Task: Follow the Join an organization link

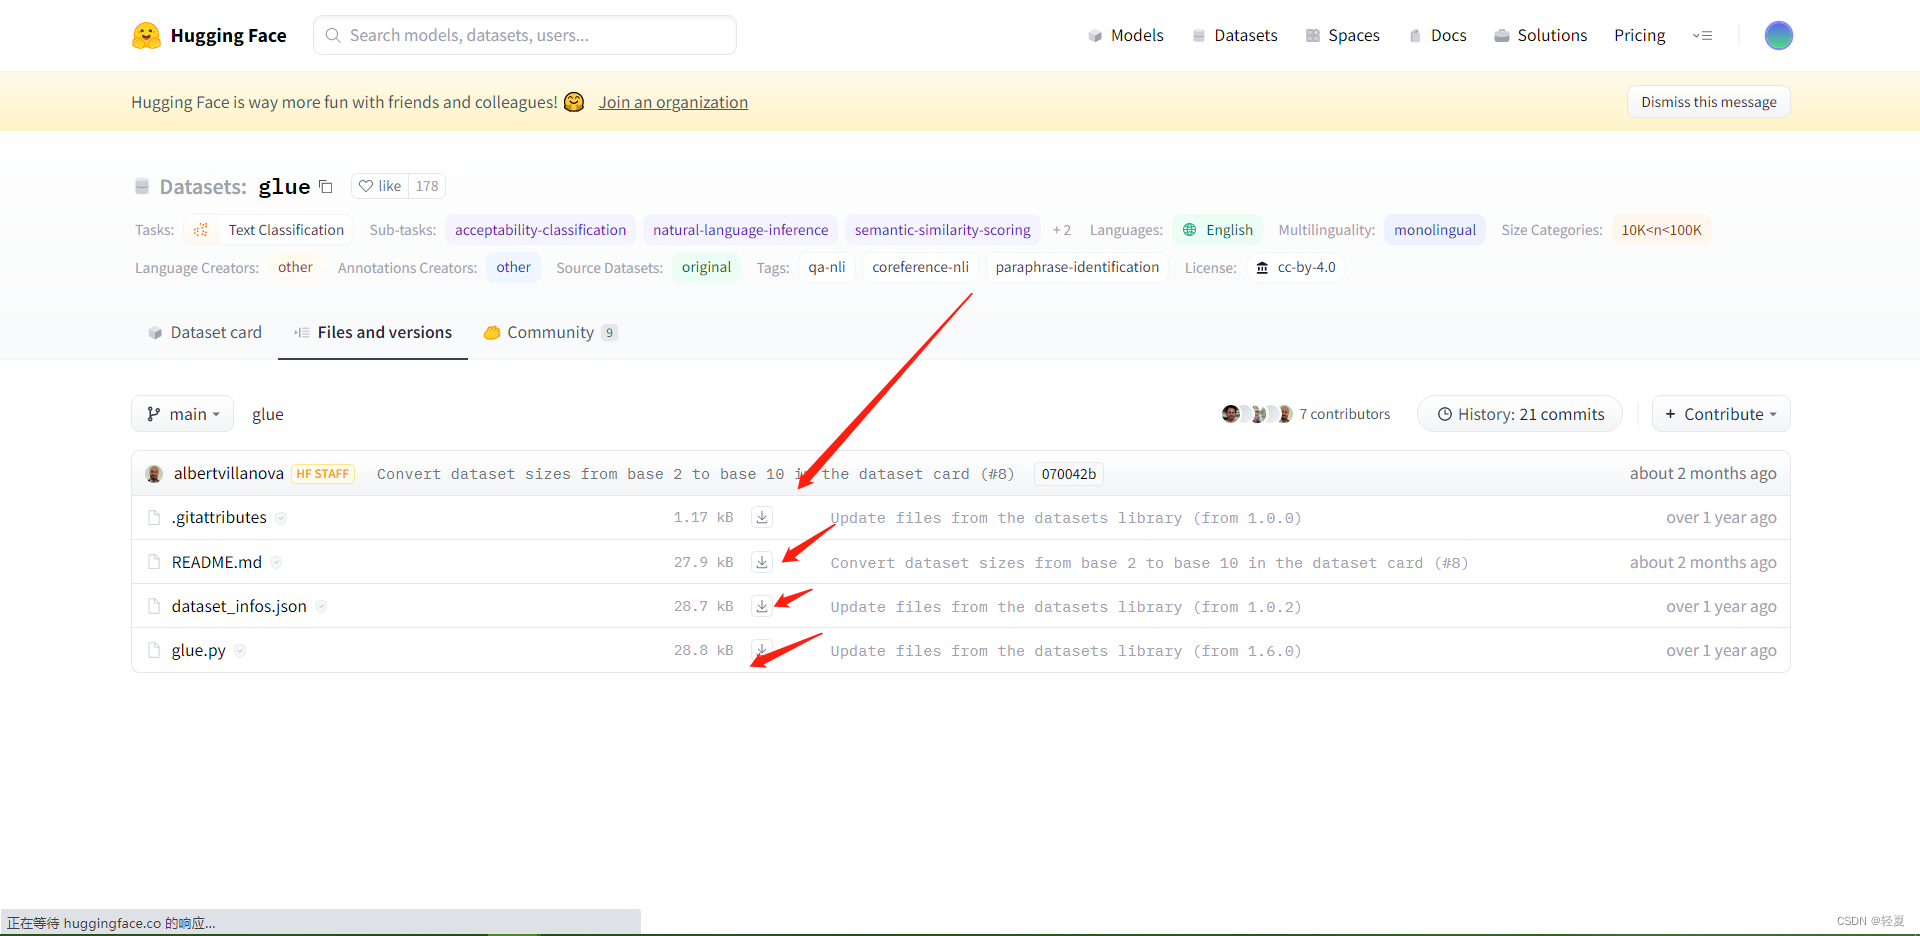Action: pos(673,102)
